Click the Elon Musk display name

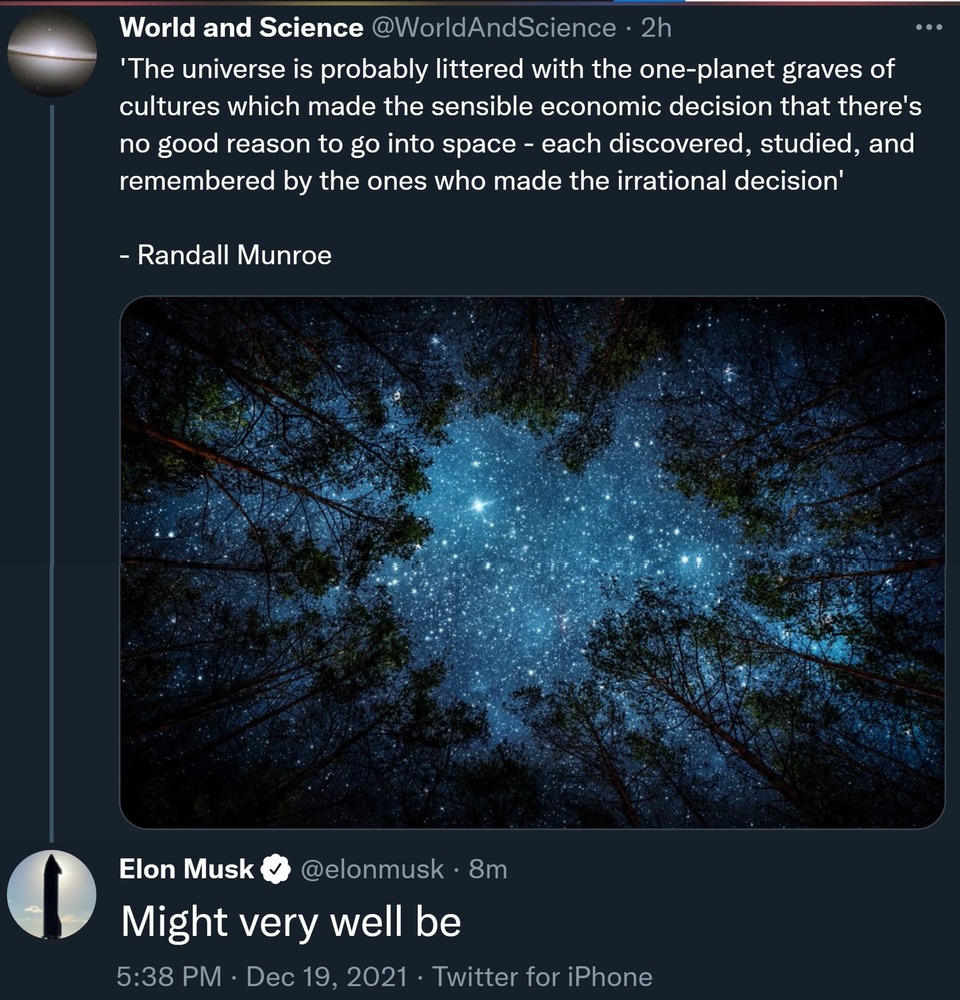click(186, 869)
